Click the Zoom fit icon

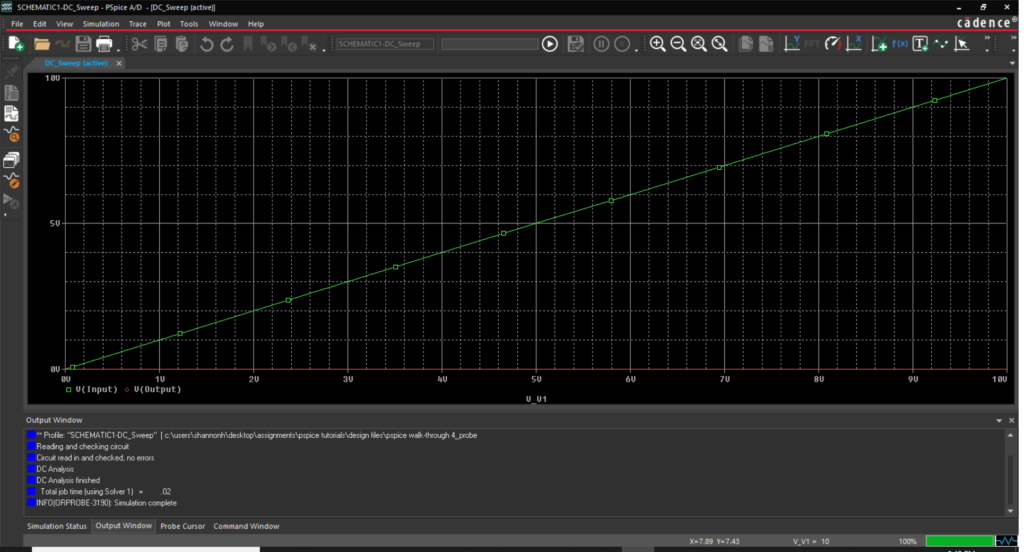pyautogui.click(x=720, y=44)
